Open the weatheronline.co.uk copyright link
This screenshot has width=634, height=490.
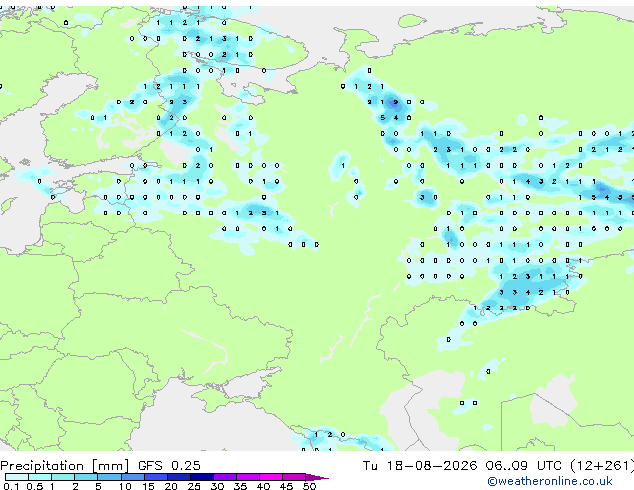coord(550,481)
